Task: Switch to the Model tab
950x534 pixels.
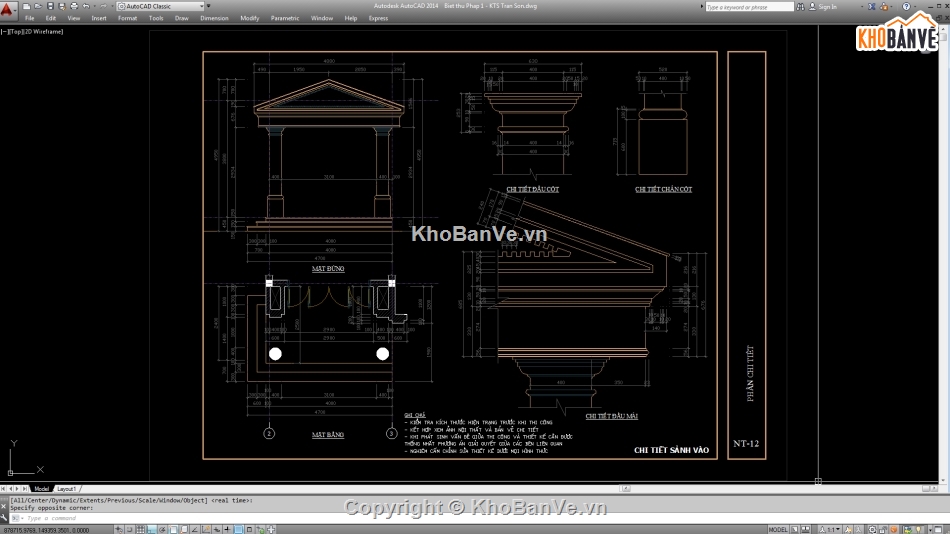Action: click(x=42, y=489)
